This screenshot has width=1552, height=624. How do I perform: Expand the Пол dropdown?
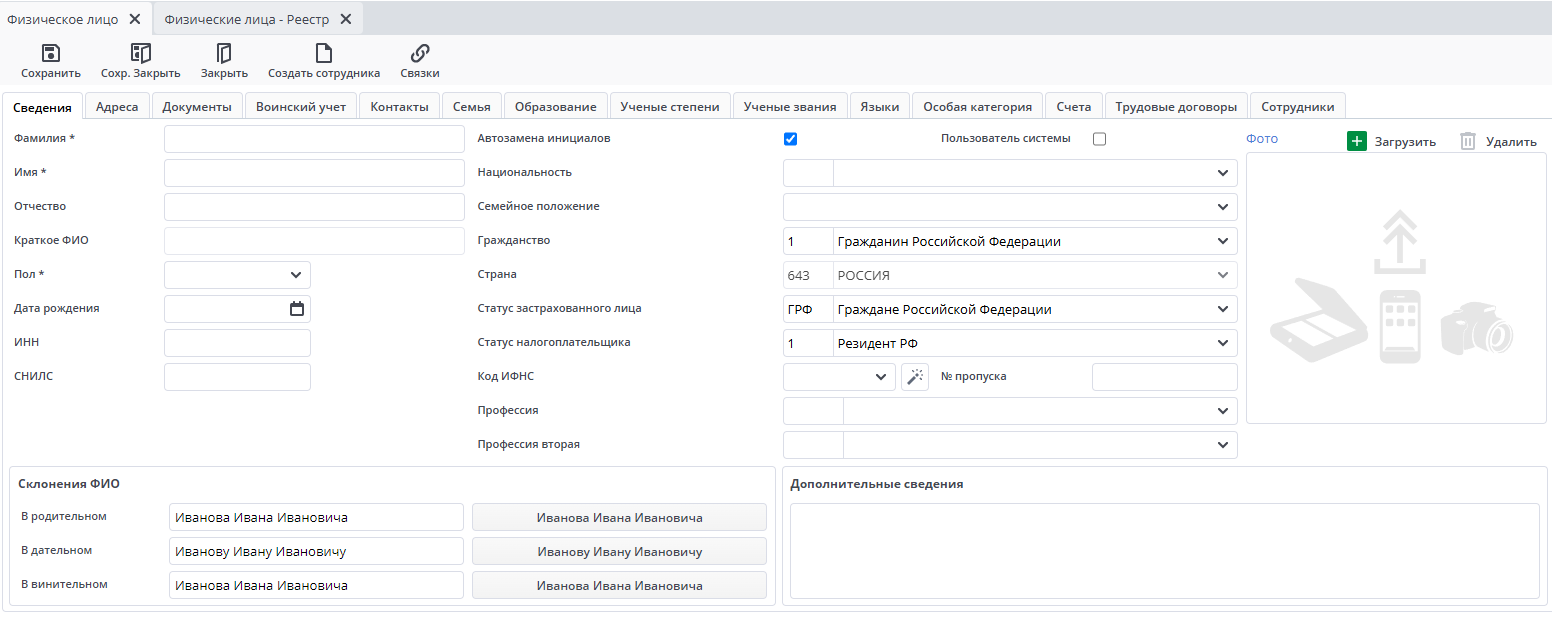[296, 275]
